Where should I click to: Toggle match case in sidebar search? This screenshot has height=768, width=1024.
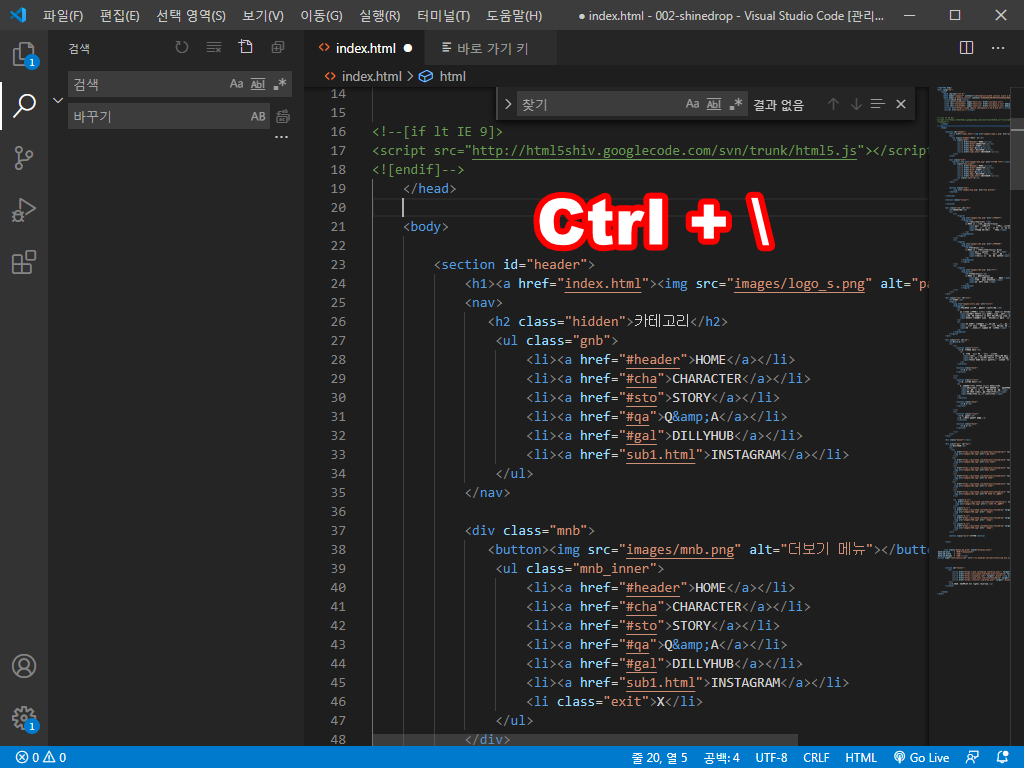pyautogui.click(x=236, y=84)
